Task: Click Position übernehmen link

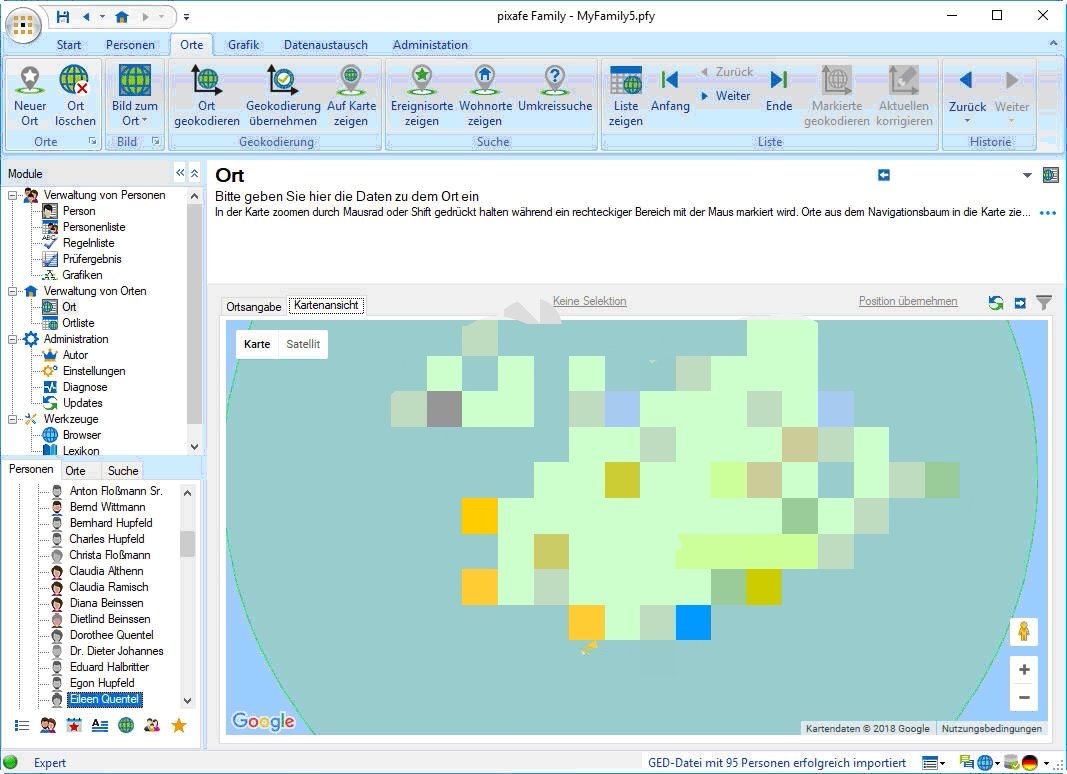Action: [908, 301]
